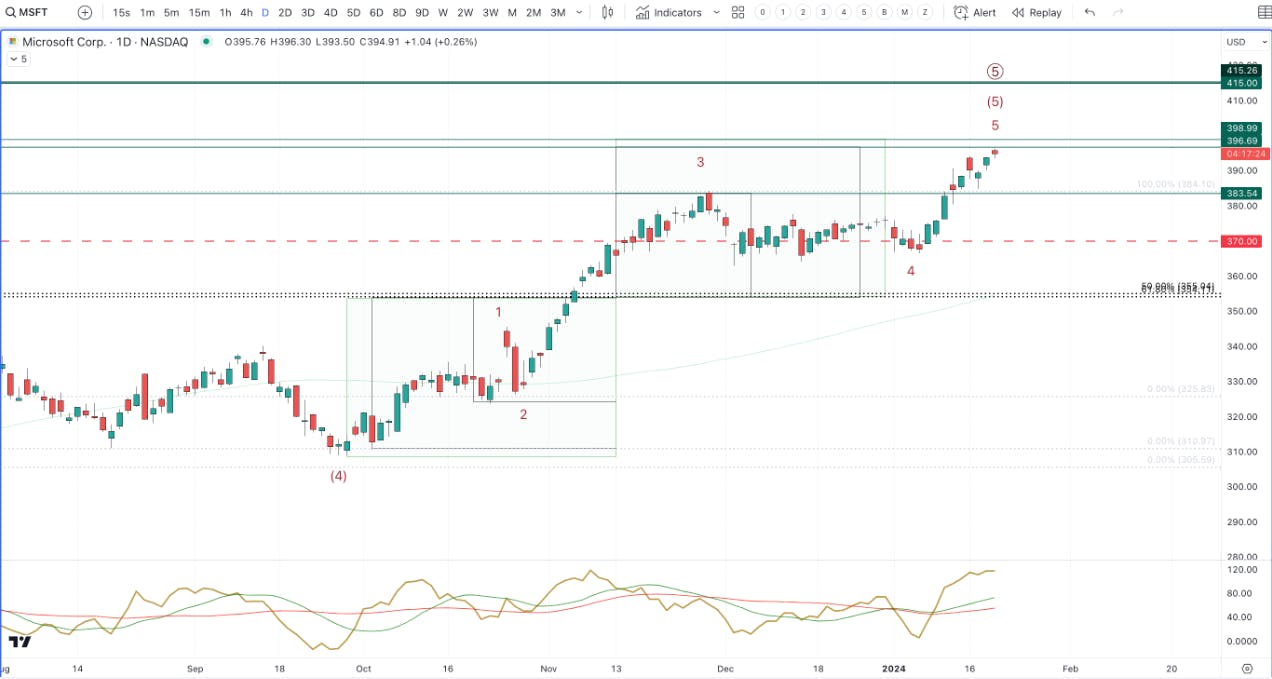Image resolution: width=1272 pixels, height=679 pixels.
Task: Undo the last chart action
Action: (1090, 13)
